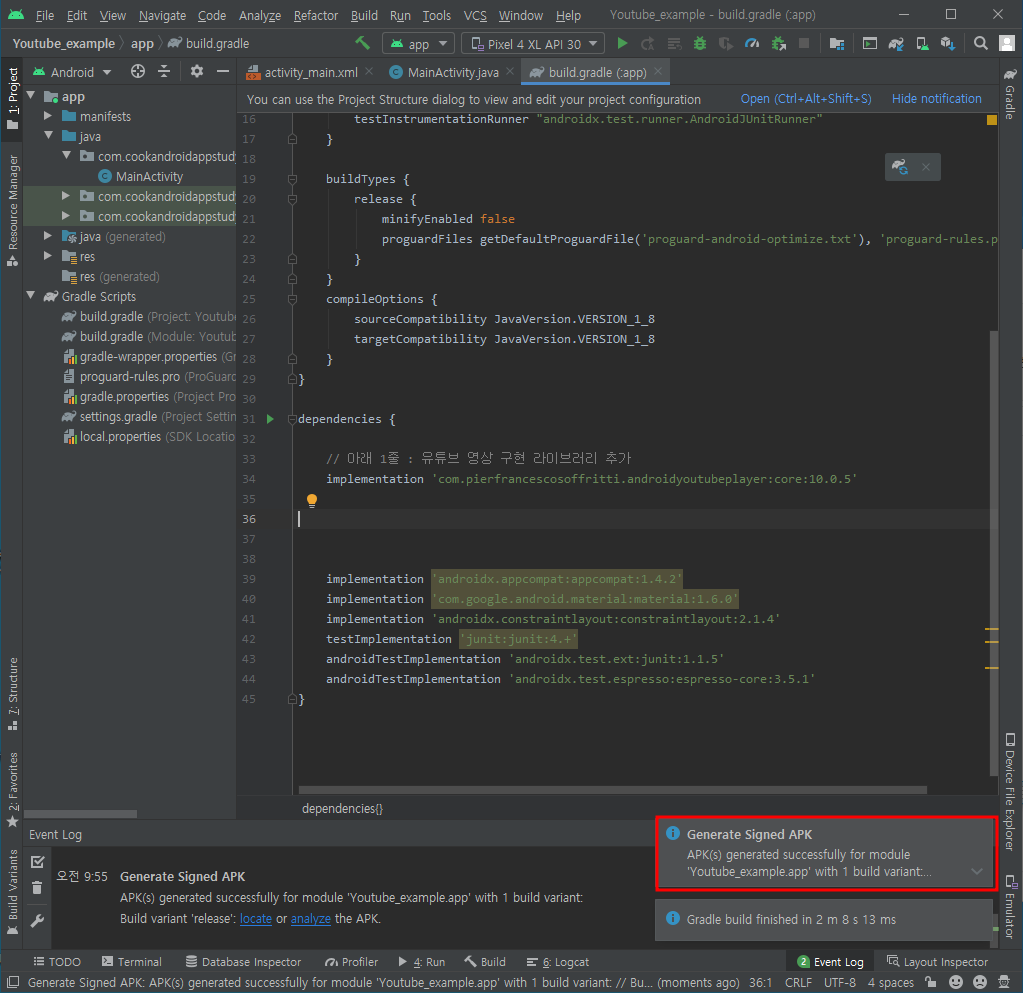Toggle the Project tool window side tab

click(12, 98)
